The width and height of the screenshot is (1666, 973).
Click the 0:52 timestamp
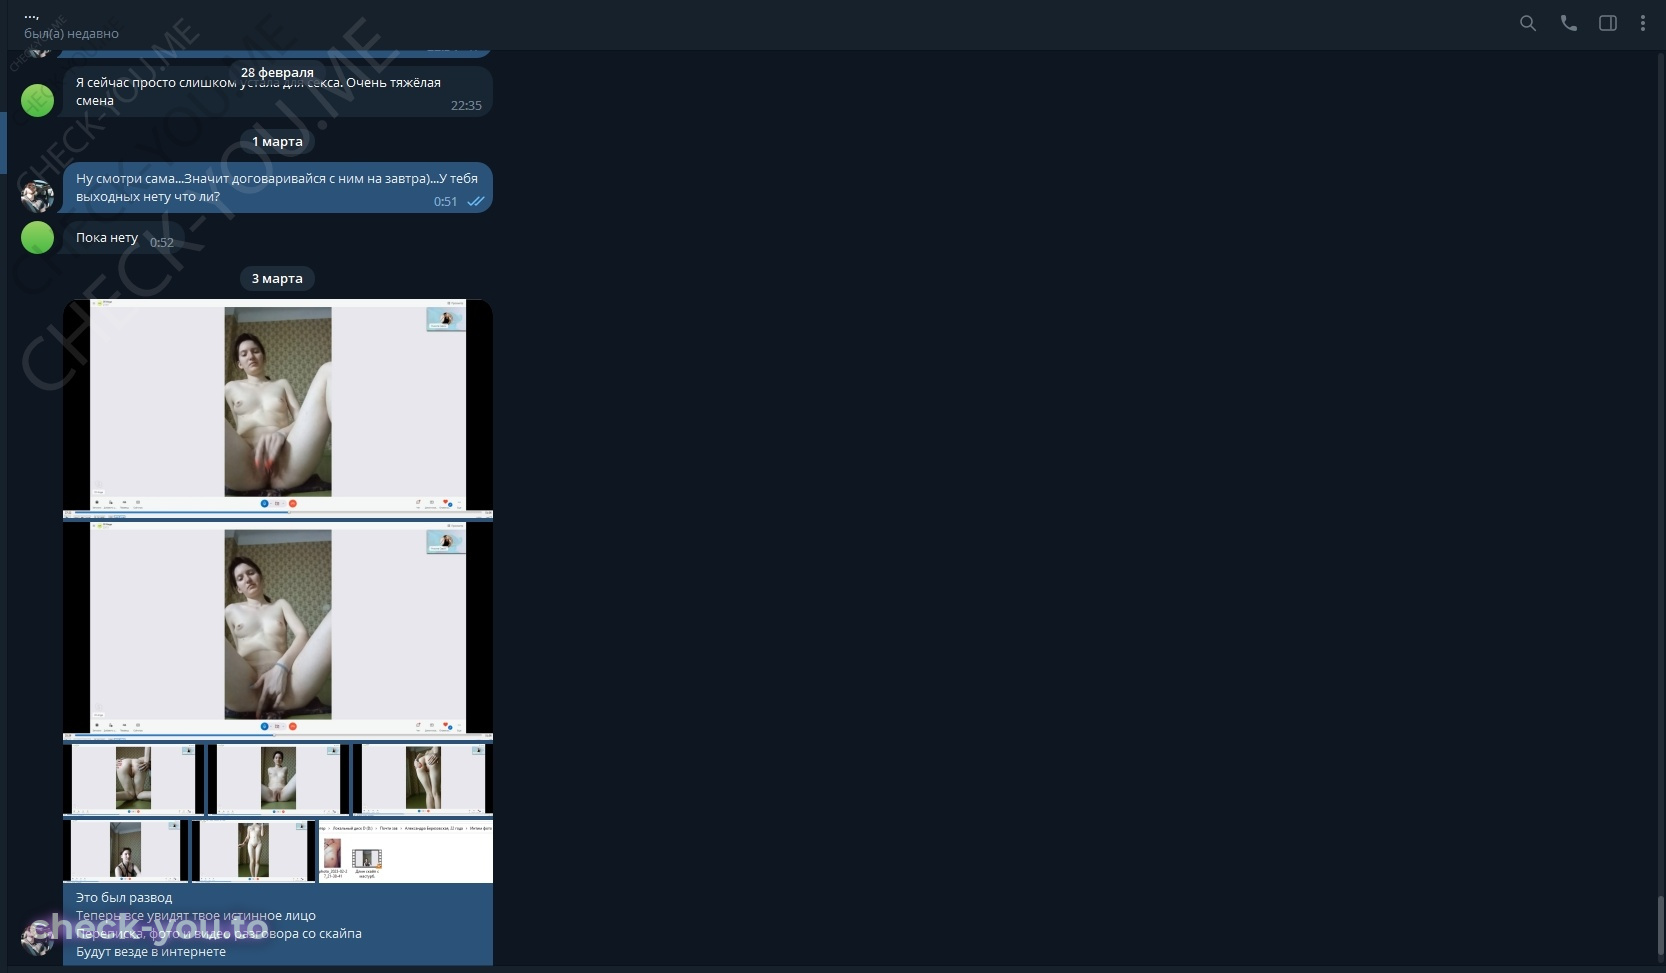click(162, 243)
